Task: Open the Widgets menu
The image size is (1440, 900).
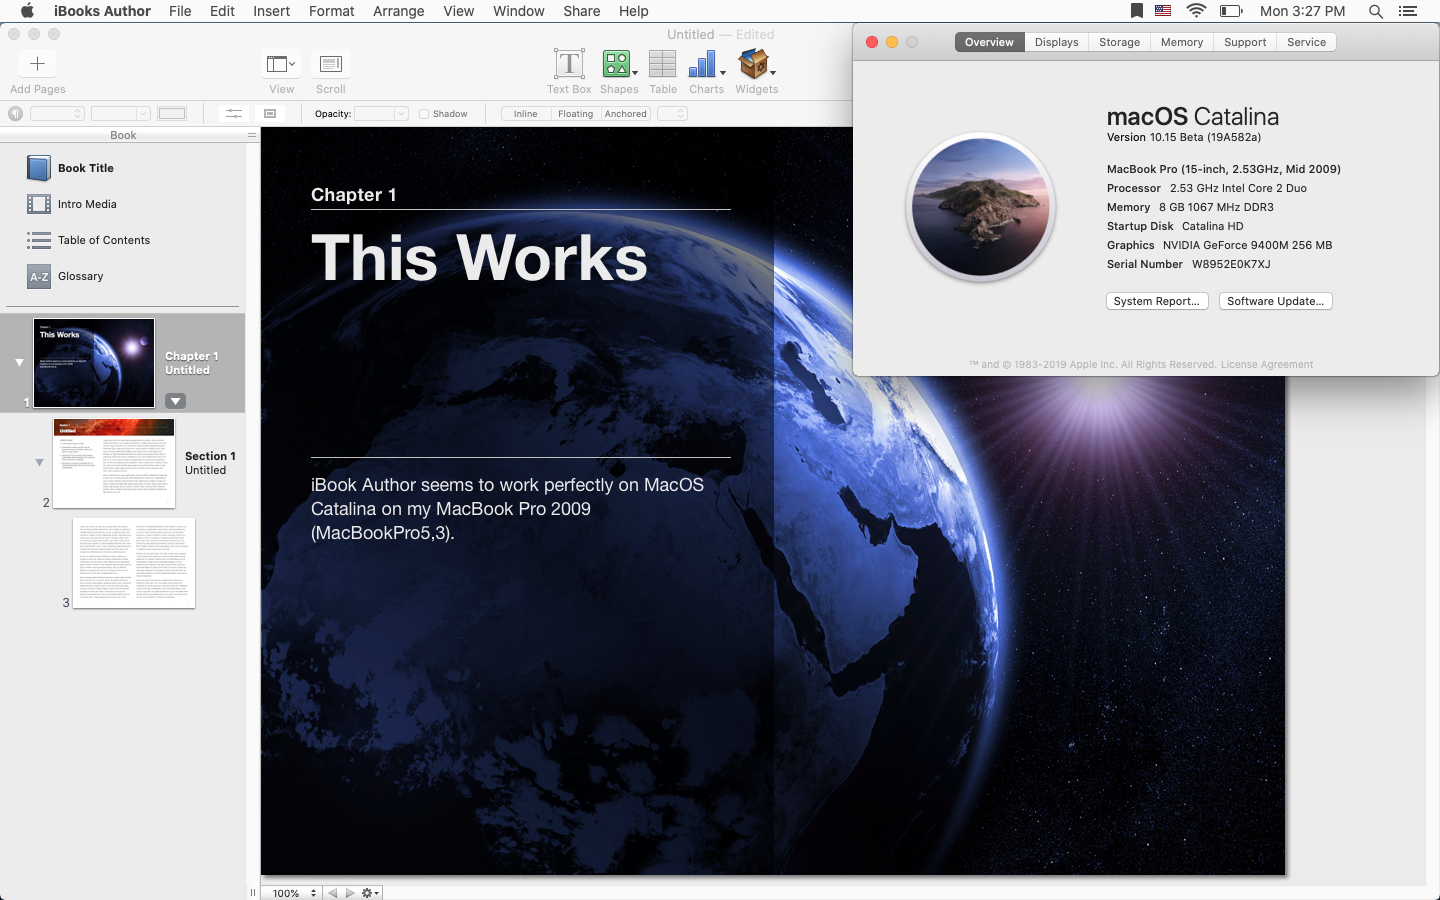Action: pyautogui.click(x=756, y=64)
